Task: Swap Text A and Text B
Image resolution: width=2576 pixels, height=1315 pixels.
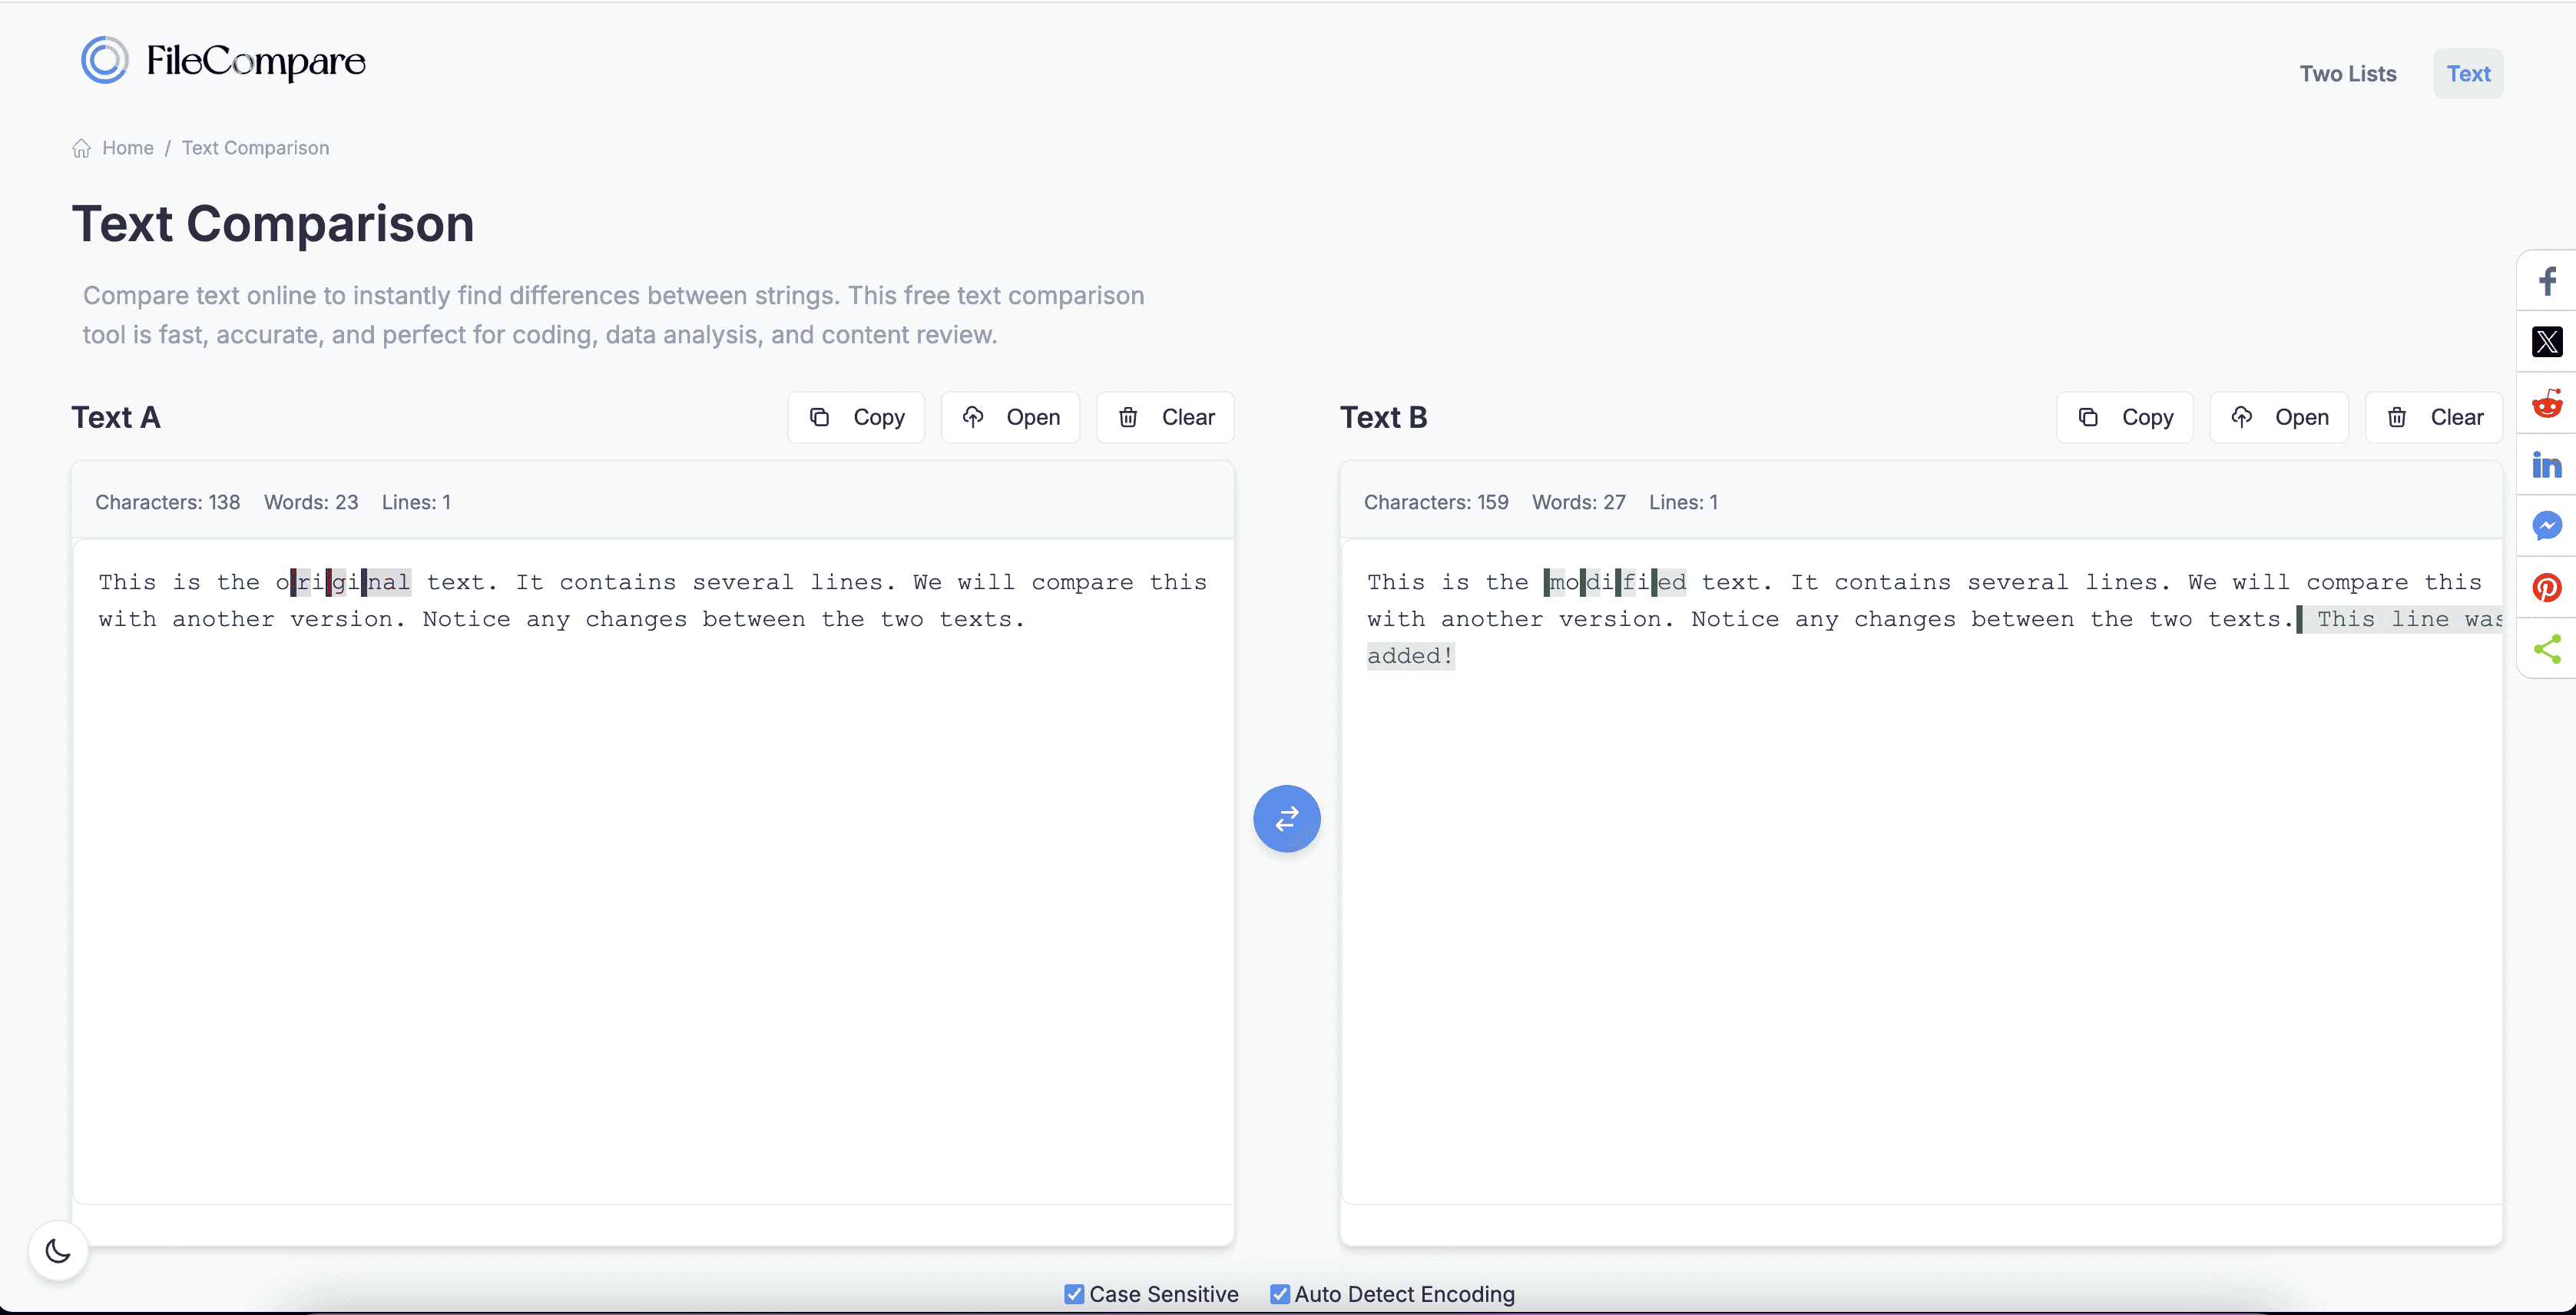Action: [x=1286, y=819]
